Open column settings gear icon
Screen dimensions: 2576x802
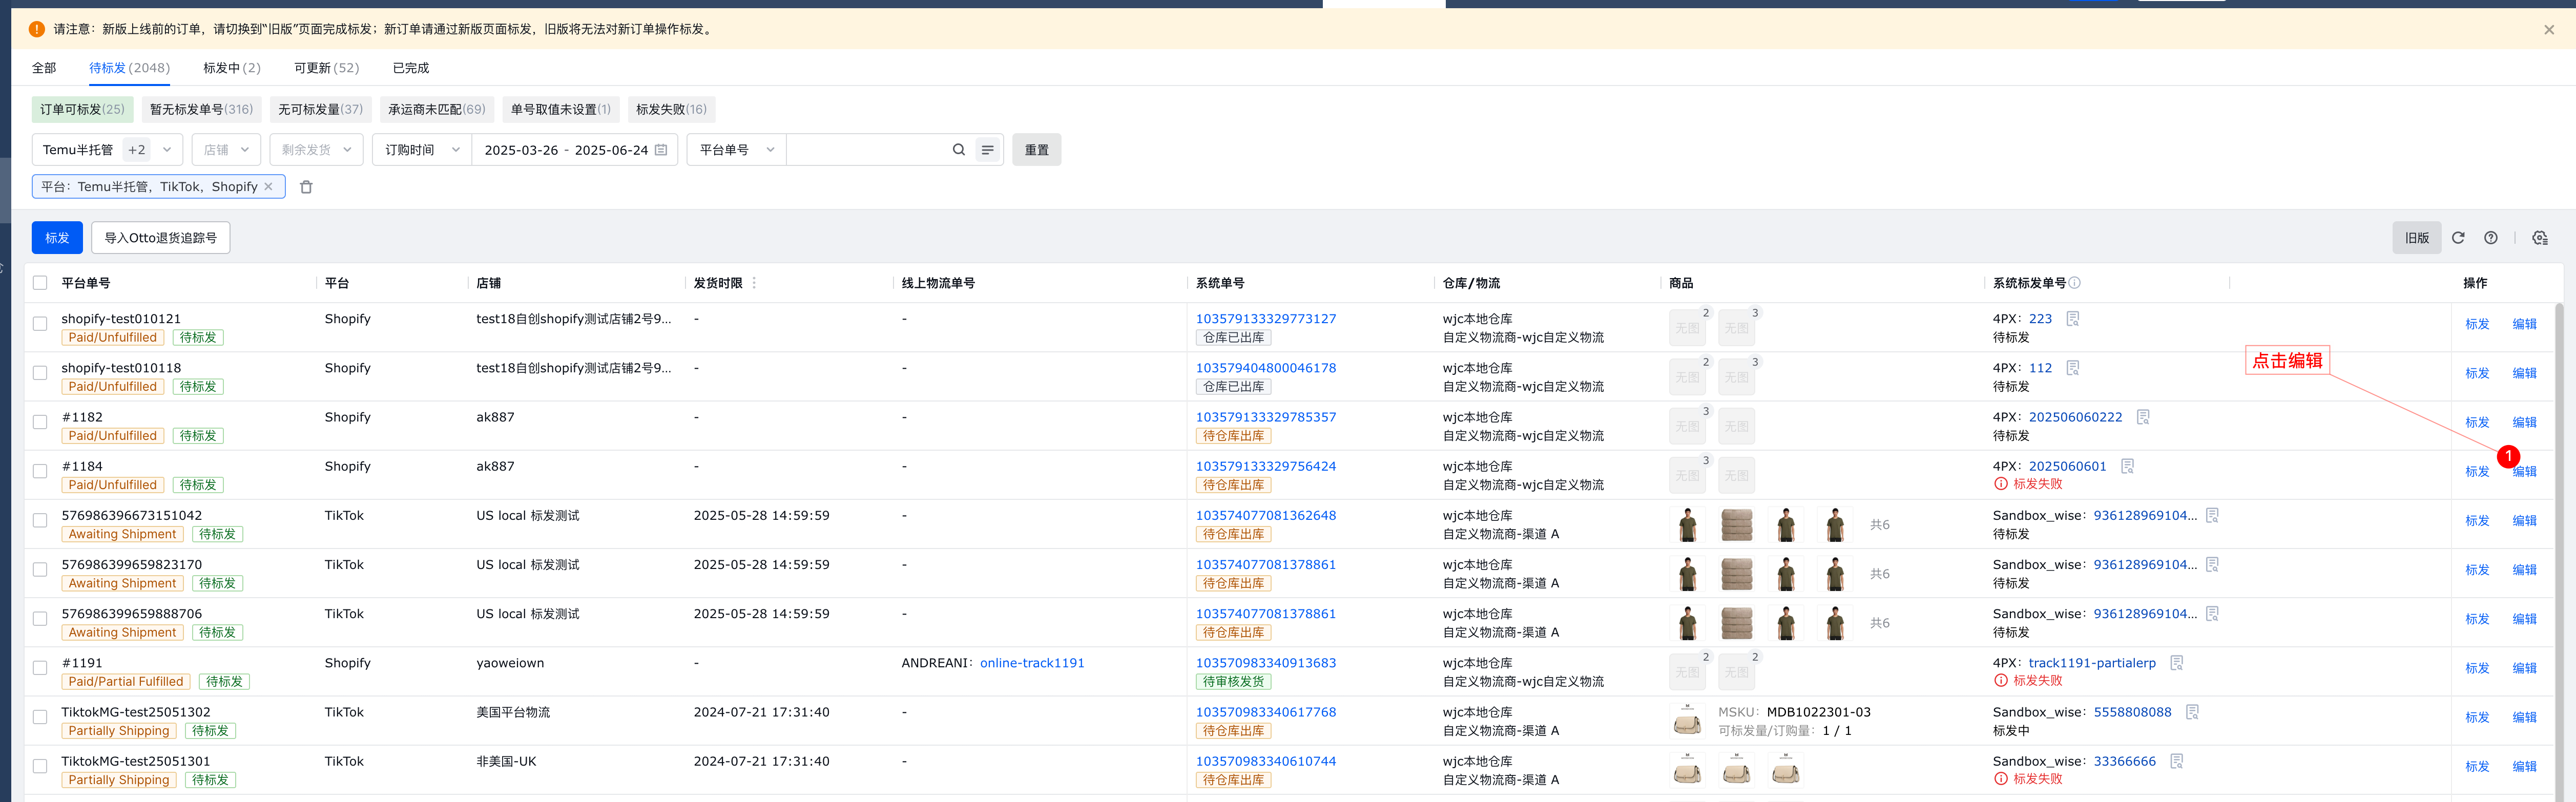pyautogui.click(x=2539, y=238)
